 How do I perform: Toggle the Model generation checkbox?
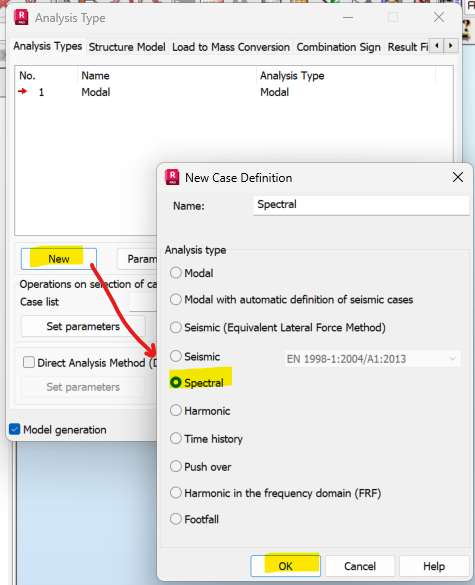[15, 429]
